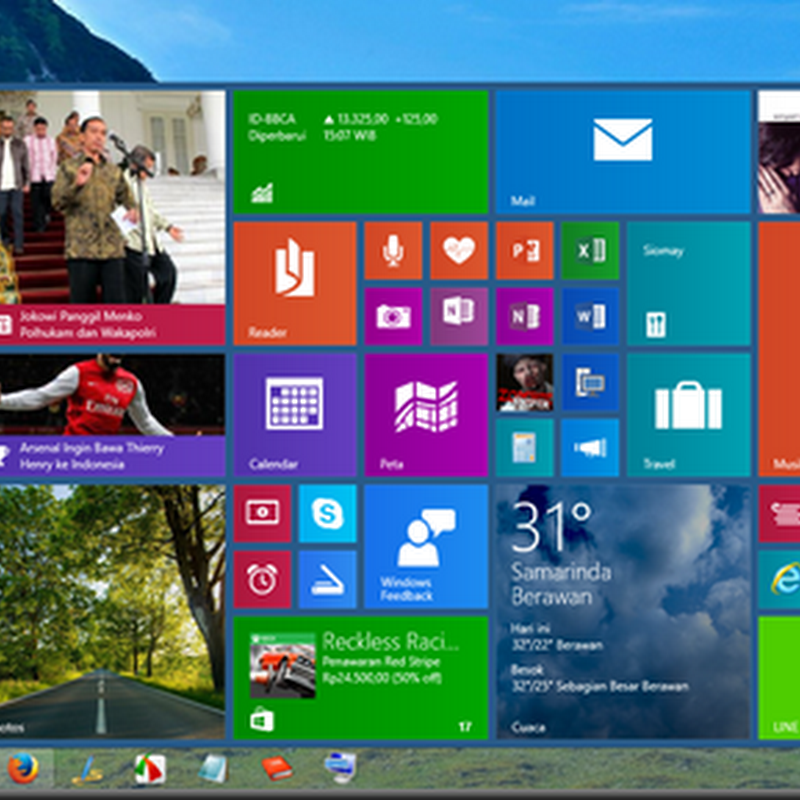Image resolution: width=800 pixels, height=800 pixels.
Task: Open the Travel suitcase tile
Action: pyautogui.click(x=688, y=415)
